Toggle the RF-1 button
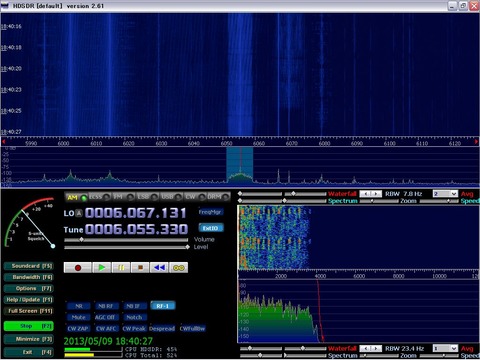This screenshot has height=360, width=480. pyautogui.click(x=163, y=306)
